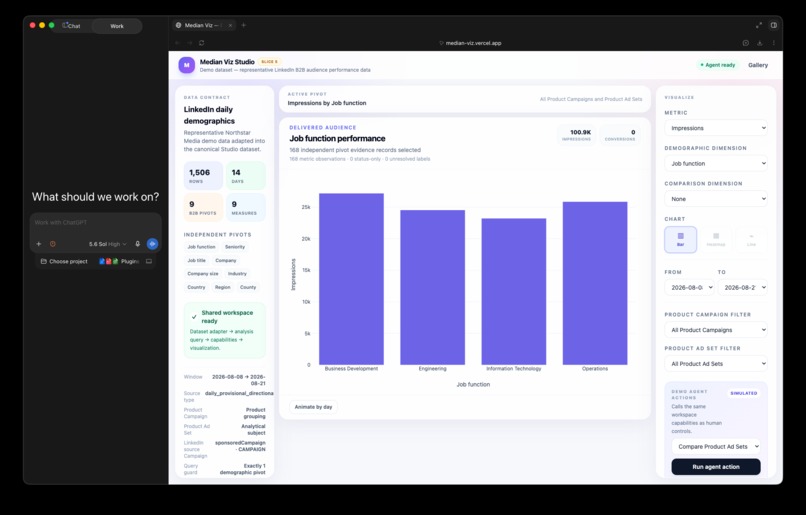Click the 14 days stat card
This screenshot has height=515, width=806.
tap(246, 176)
